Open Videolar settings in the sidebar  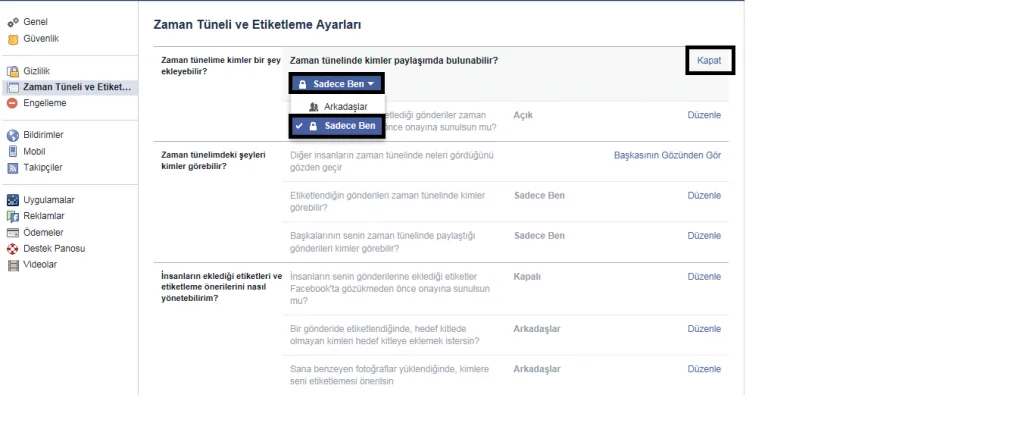click(x=40, y=265)
